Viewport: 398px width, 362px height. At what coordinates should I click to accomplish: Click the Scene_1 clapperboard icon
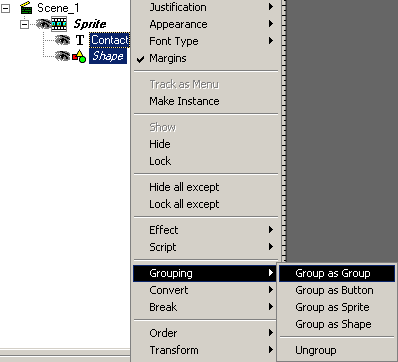pos(26,8)
